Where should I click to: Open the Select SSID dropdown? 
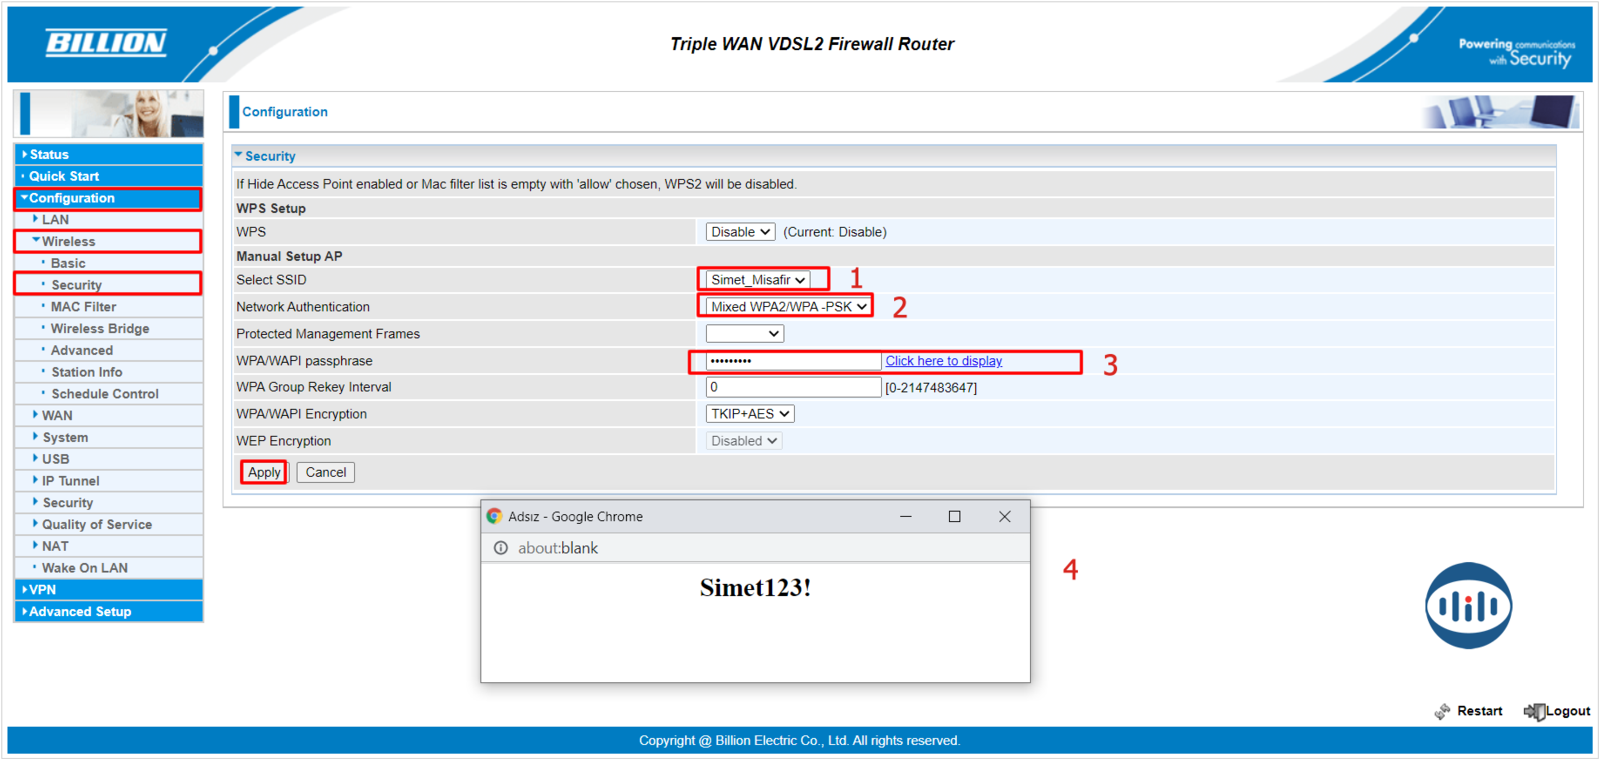coord(758,280)
